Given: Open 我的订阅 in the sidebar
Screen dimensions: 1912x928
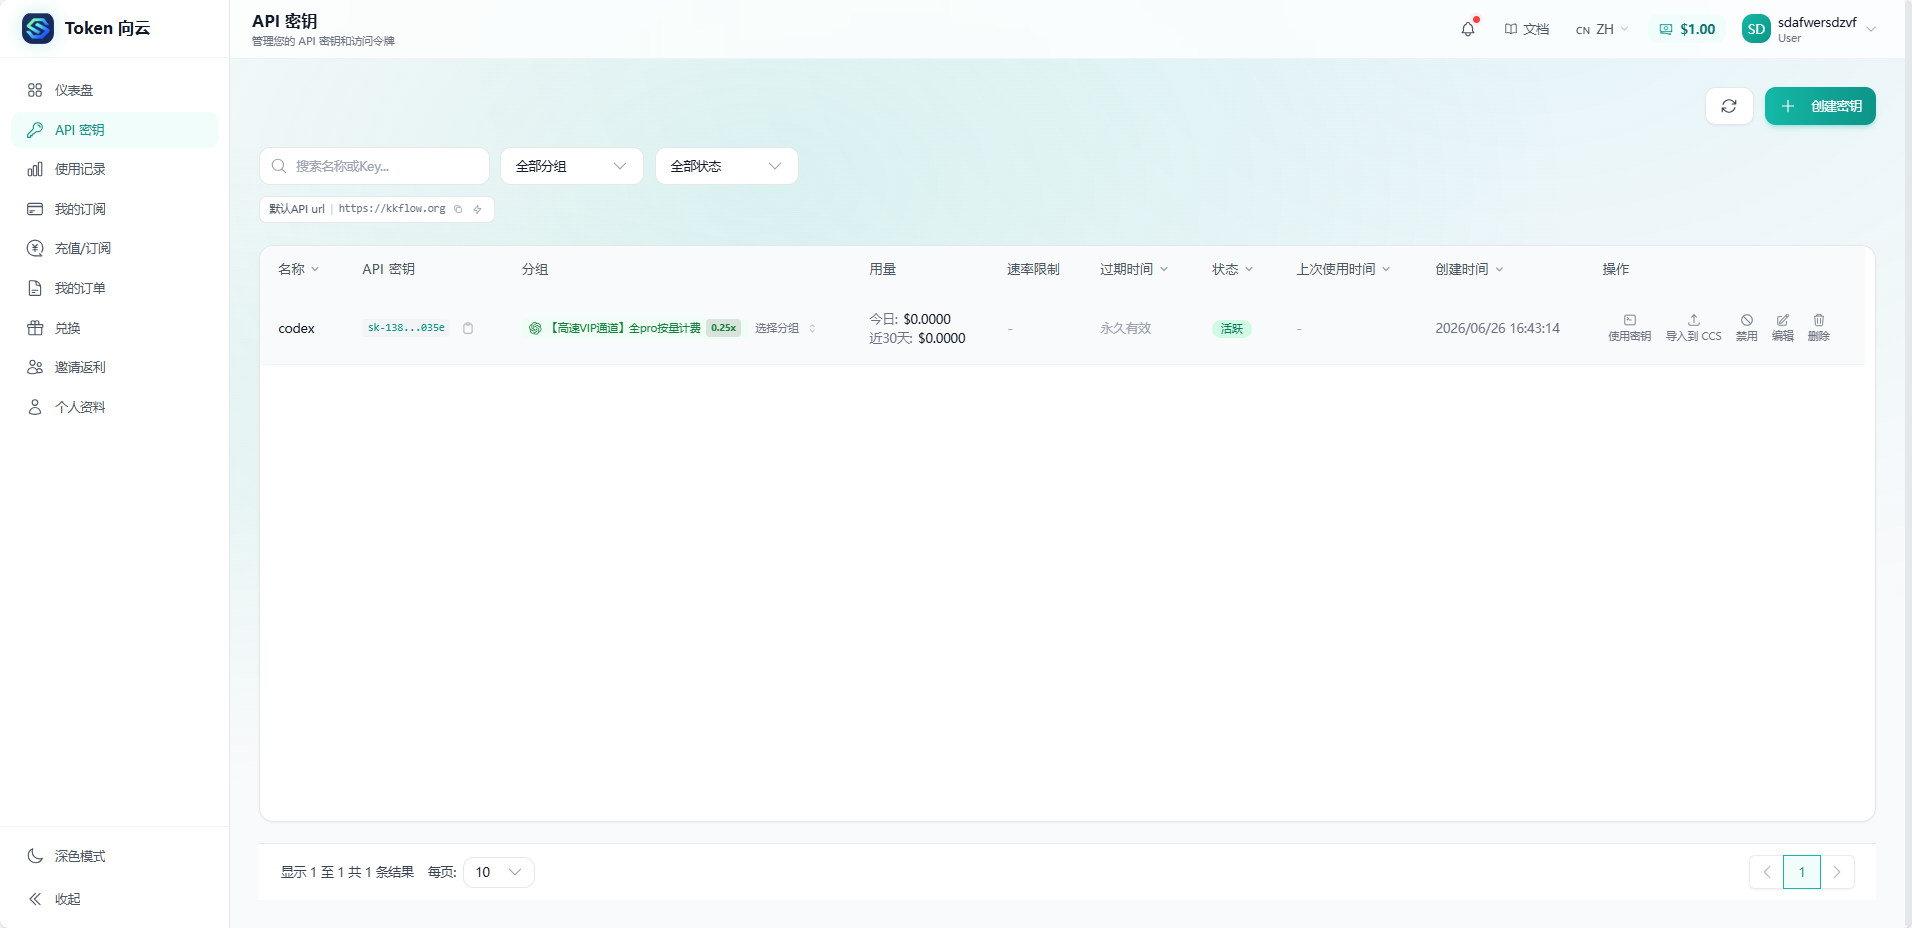Looking at the screenshot, I should pyautogui.click(x=115, y=209).
